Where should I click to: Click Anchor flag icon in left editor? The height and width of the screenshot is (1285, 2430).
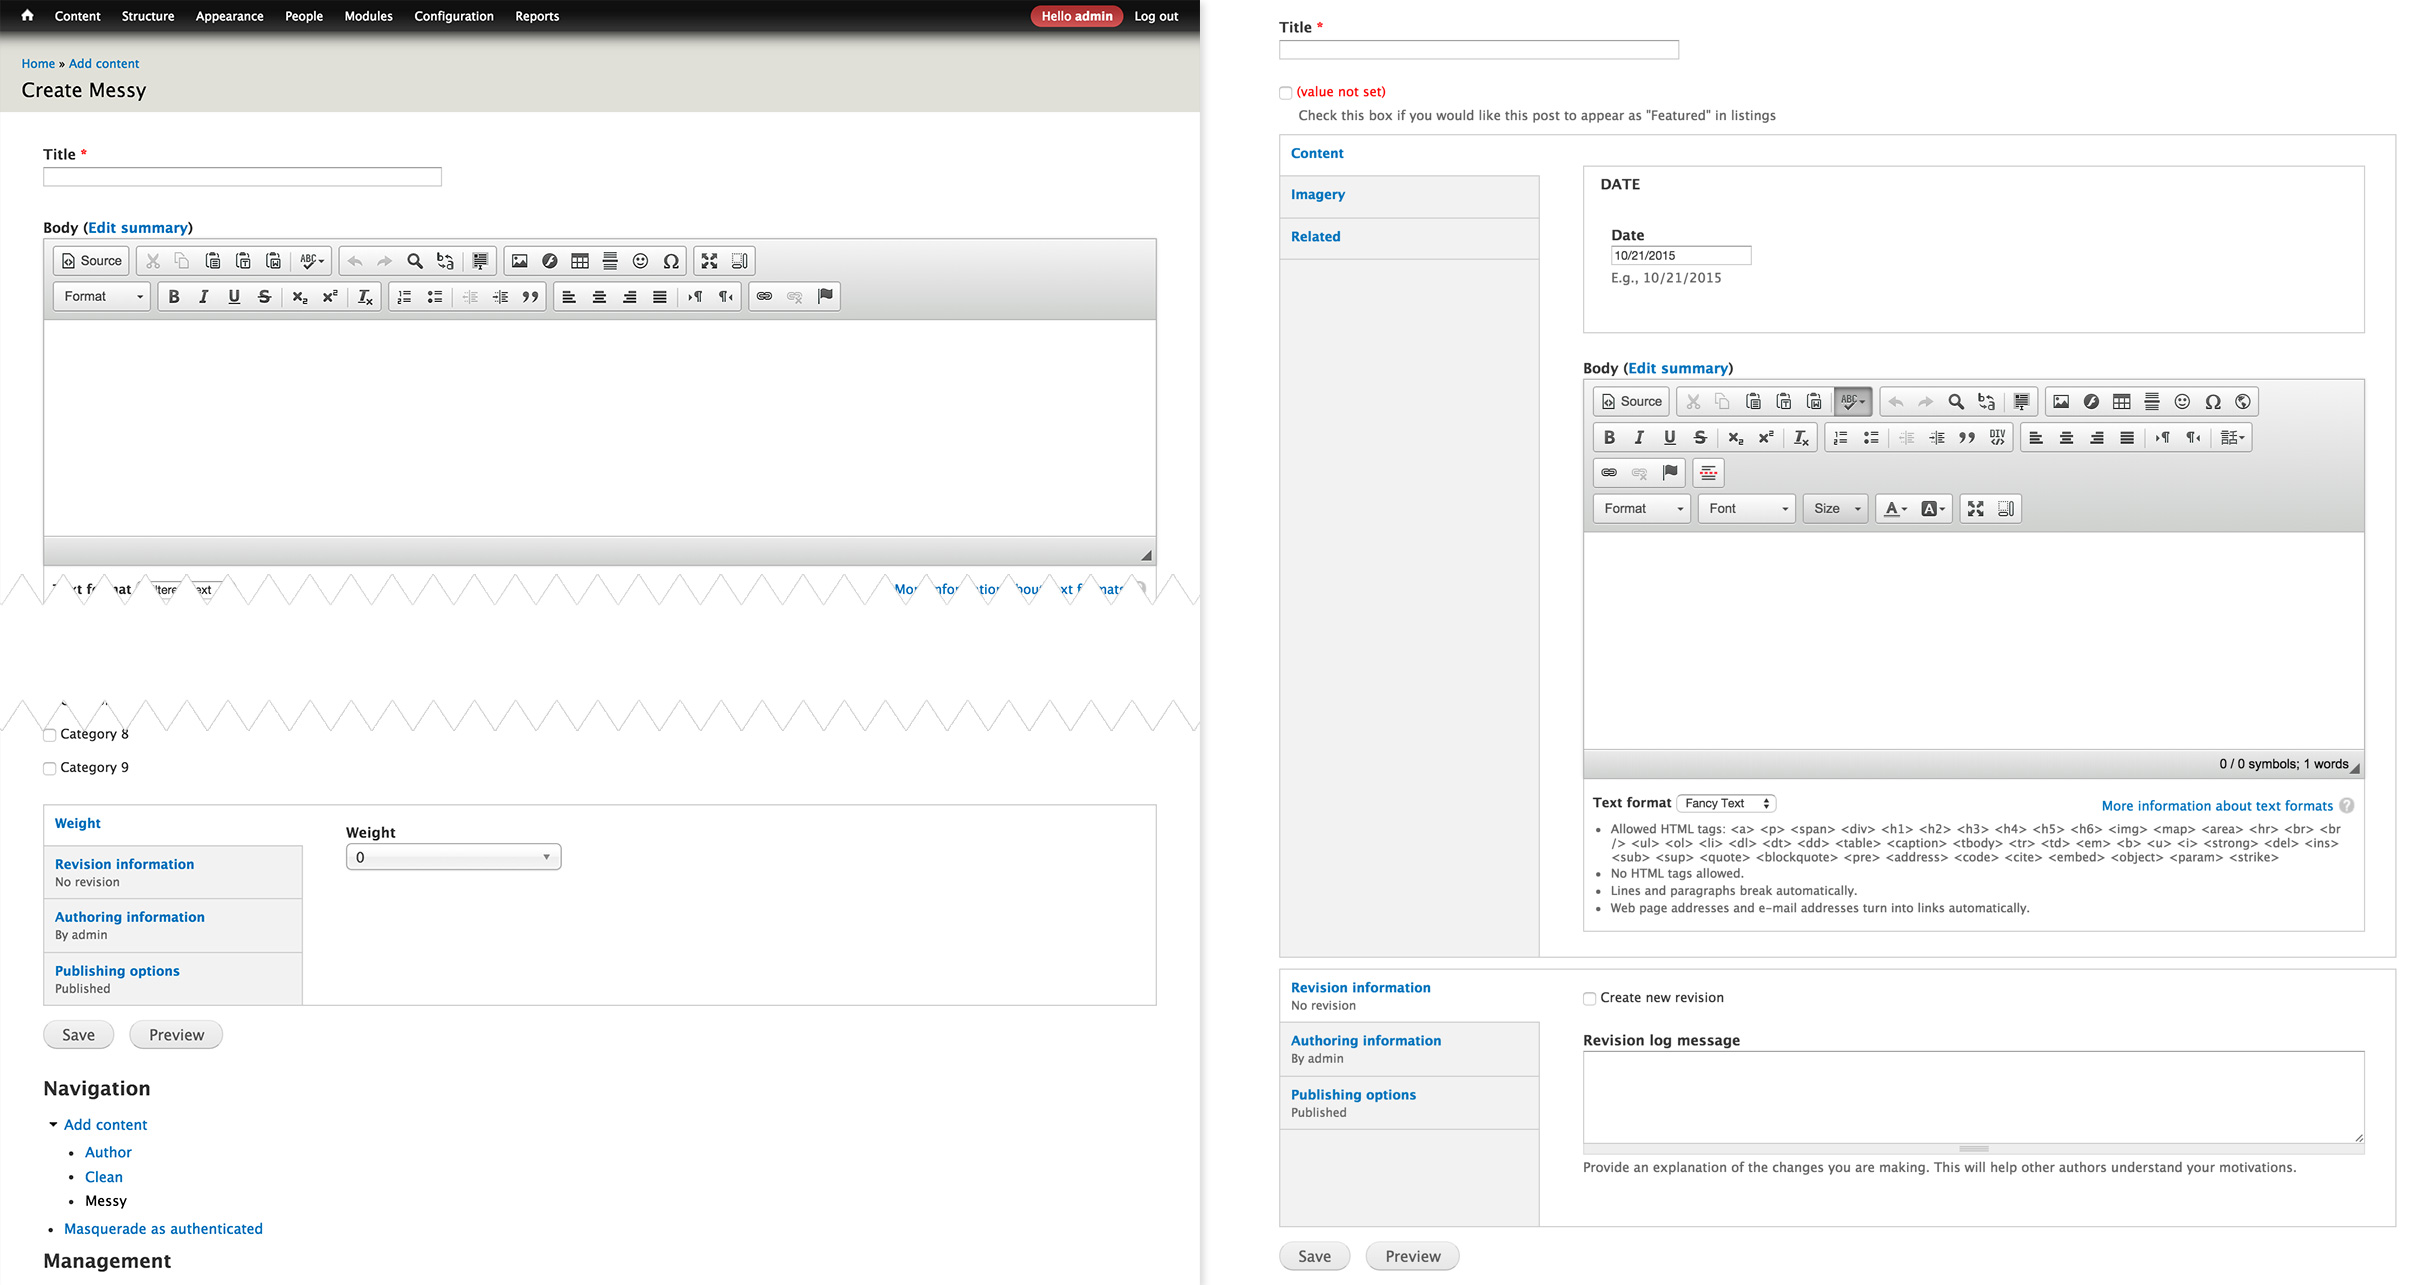pyautogui.click(x=825, y=297)
